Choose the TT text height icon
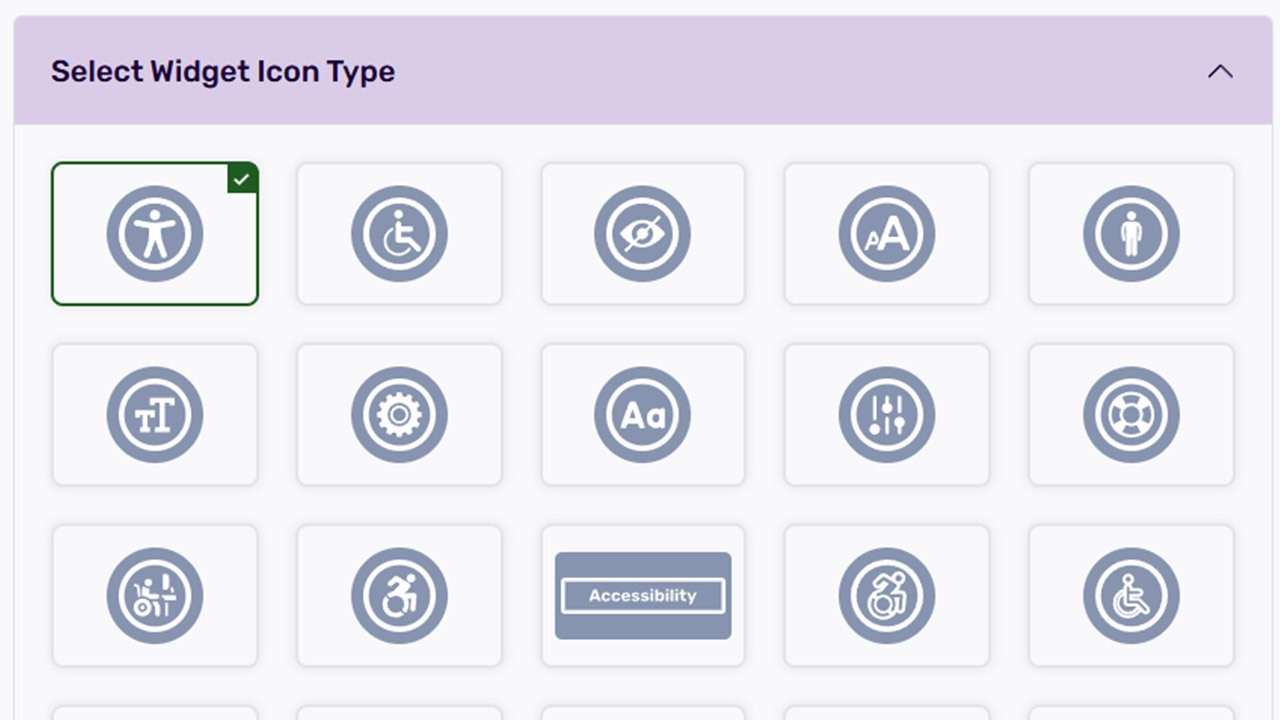 [155, 415]
